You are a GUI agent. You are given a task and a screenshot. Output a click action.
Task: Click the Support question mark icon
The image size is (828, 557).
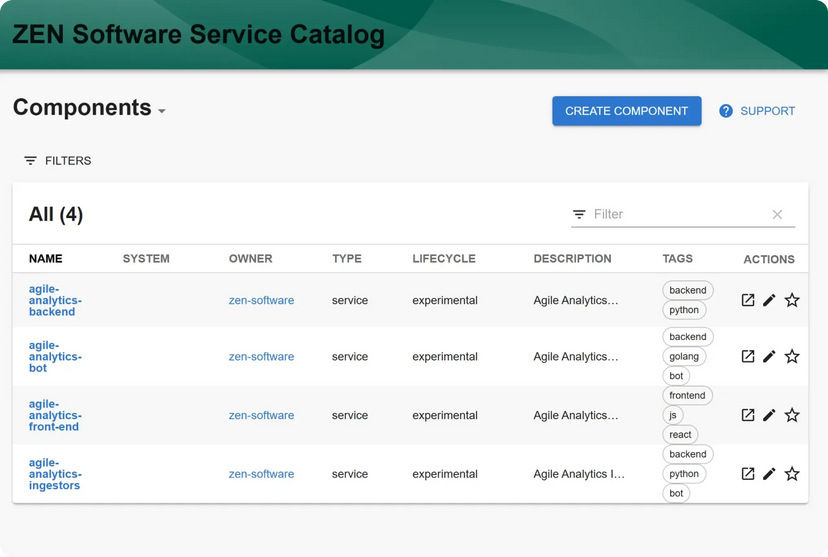tap(726, 111)
